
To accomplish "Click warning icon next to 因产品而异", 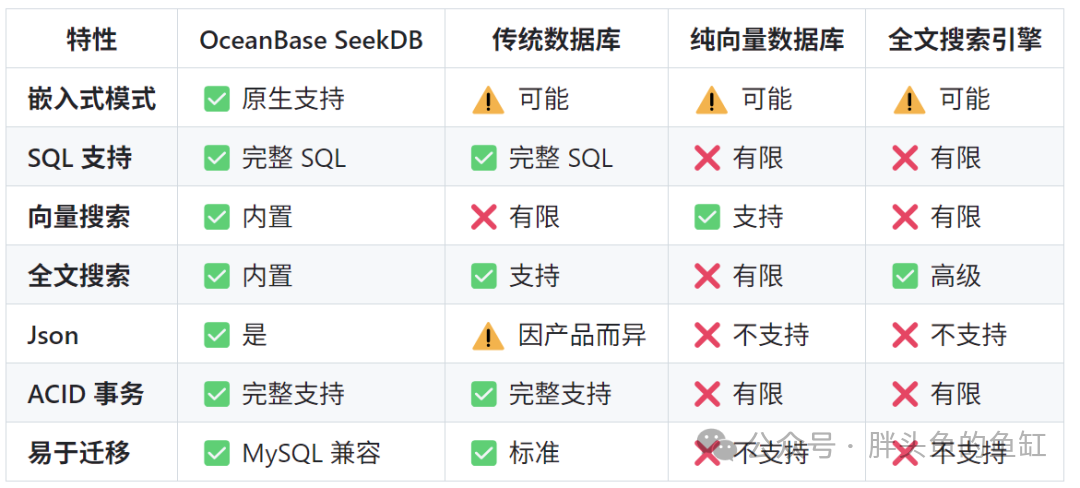I will (x=488, y=337).
